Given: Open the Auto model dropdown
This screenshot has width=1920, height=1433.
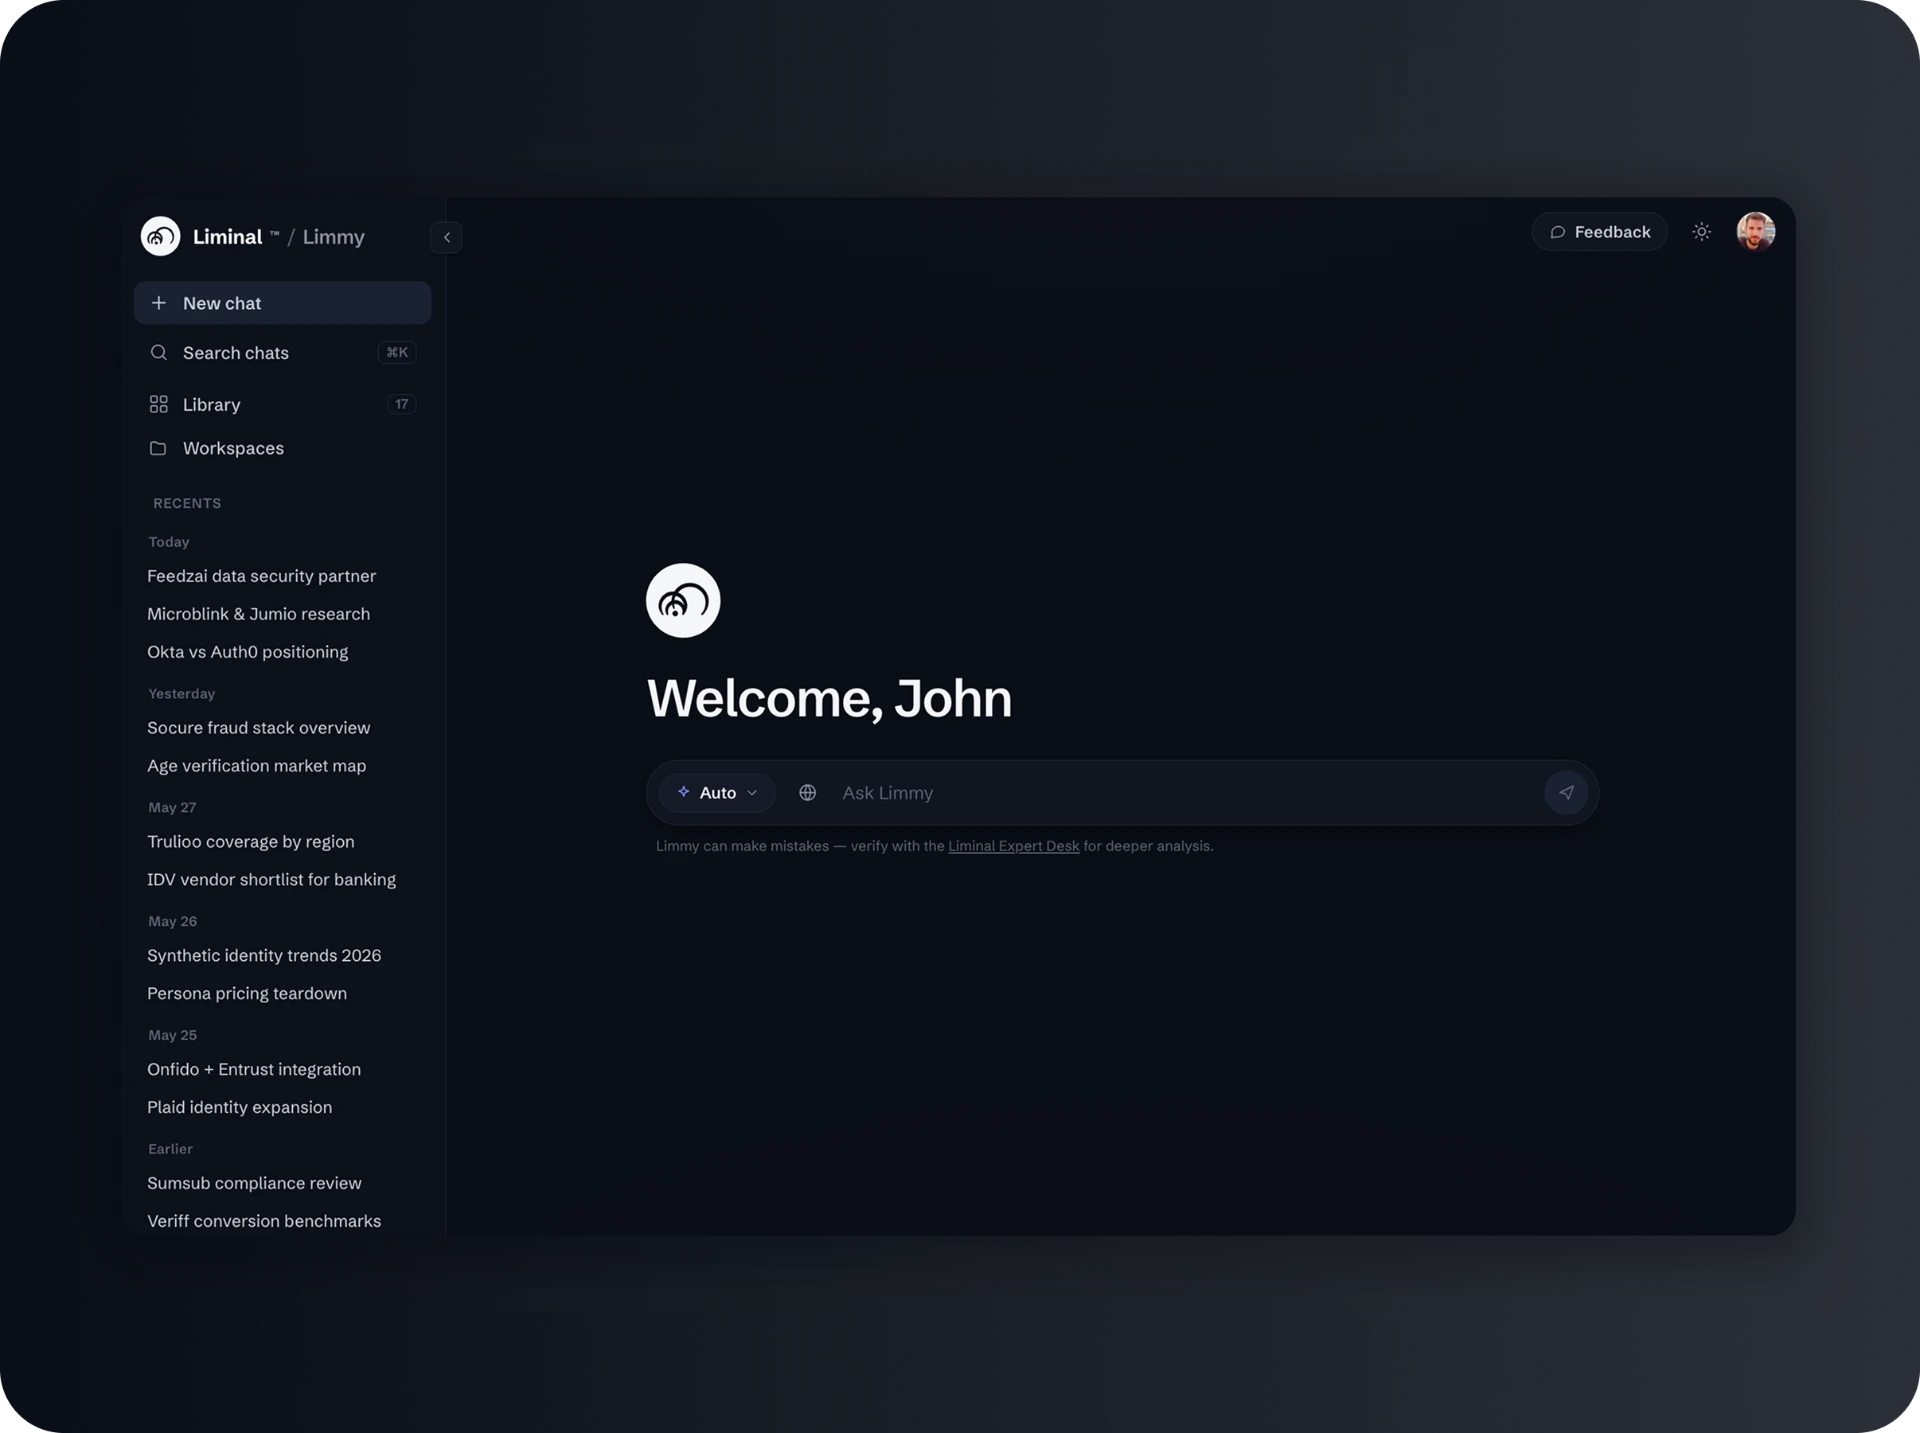Looking at the screenshot, I should click(x=717, y=793).
